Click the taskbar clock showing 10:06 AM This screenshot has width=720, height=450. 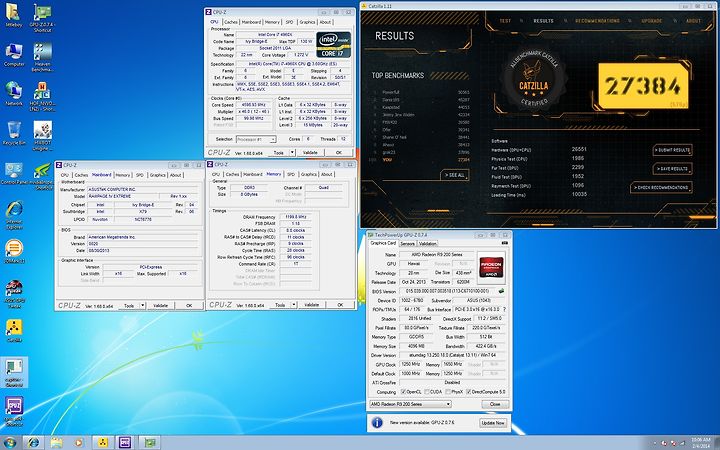[x=700, y=443]
